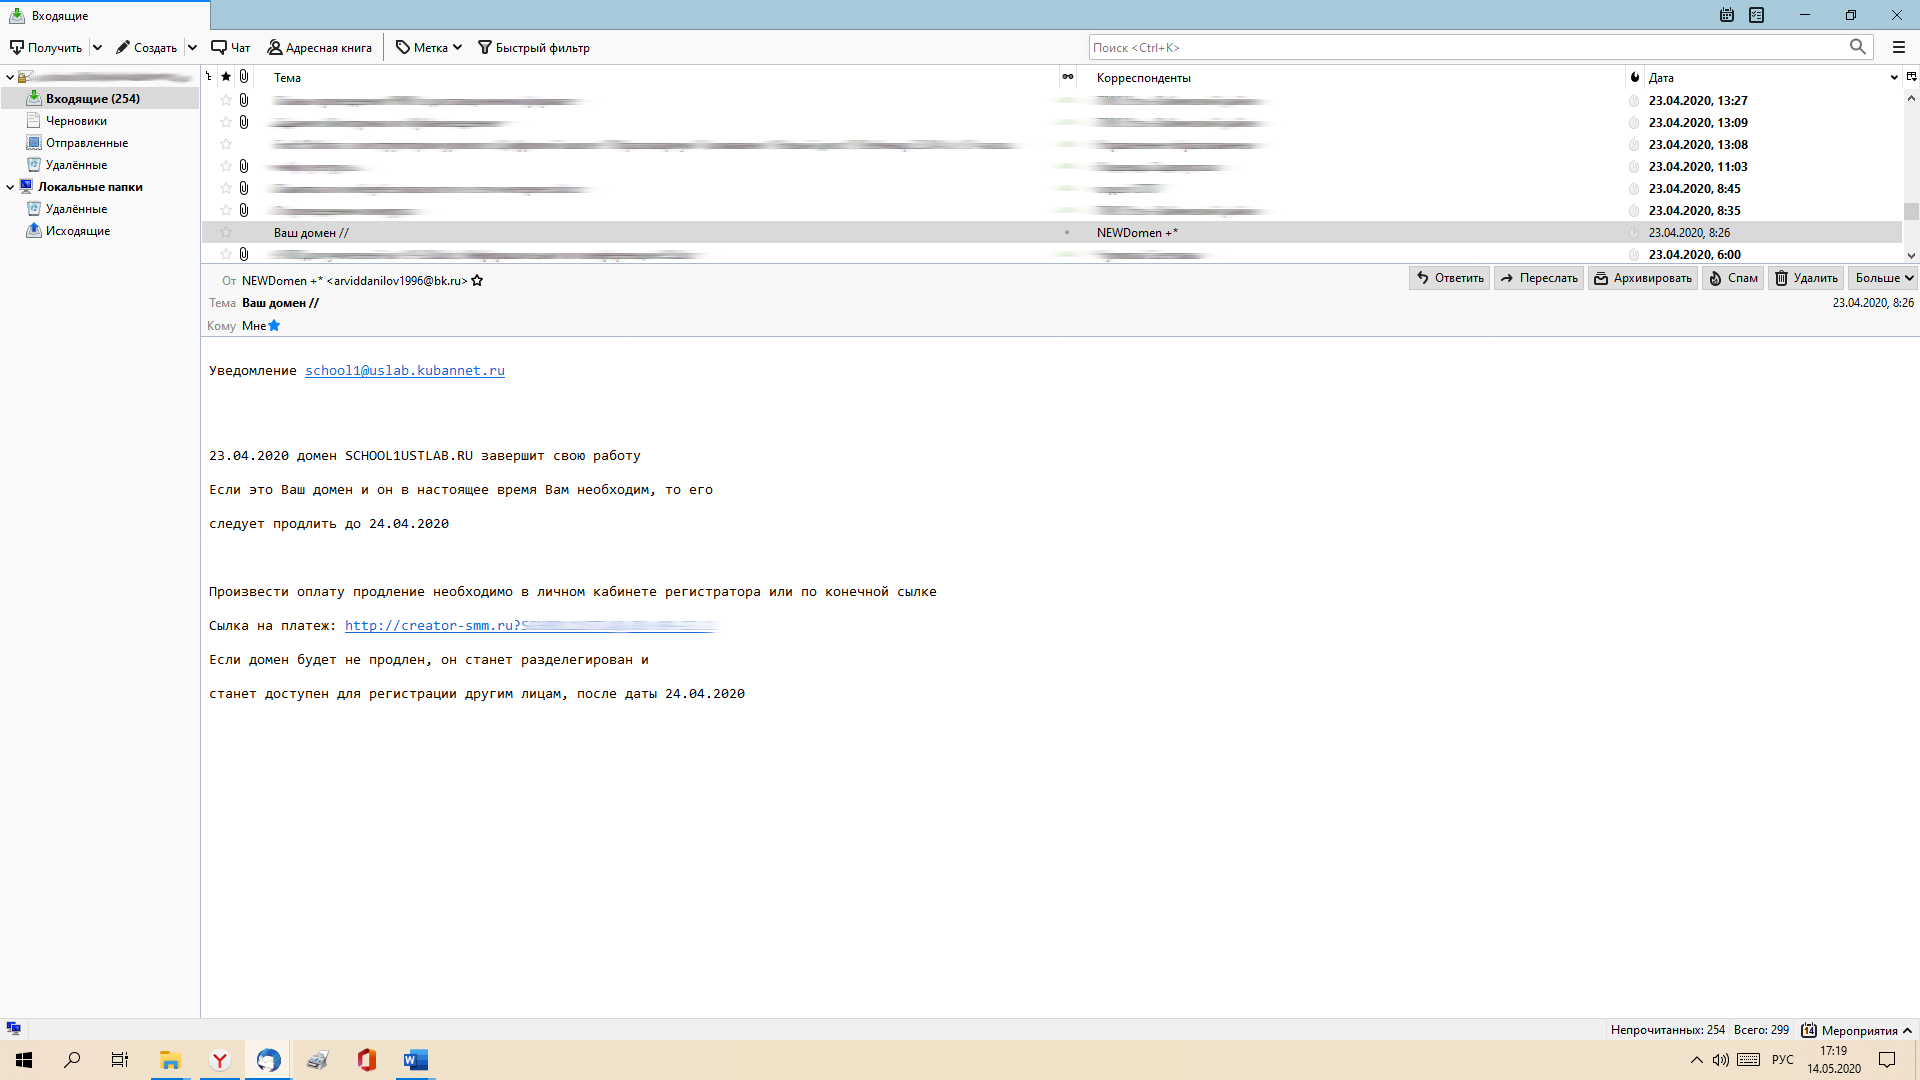1920x1080 pixels.
Task: Star the 'Ваш домен //' message
Action: 226,232
